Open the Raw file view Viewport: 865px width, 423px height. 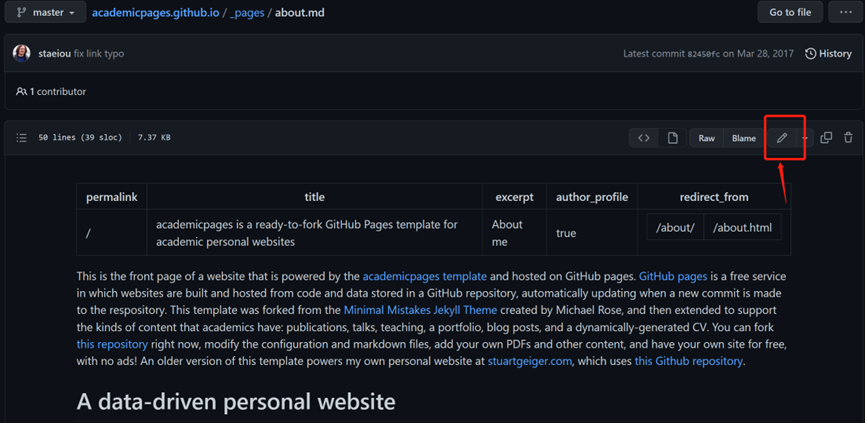pyautogui.click(x=707, y=138)
